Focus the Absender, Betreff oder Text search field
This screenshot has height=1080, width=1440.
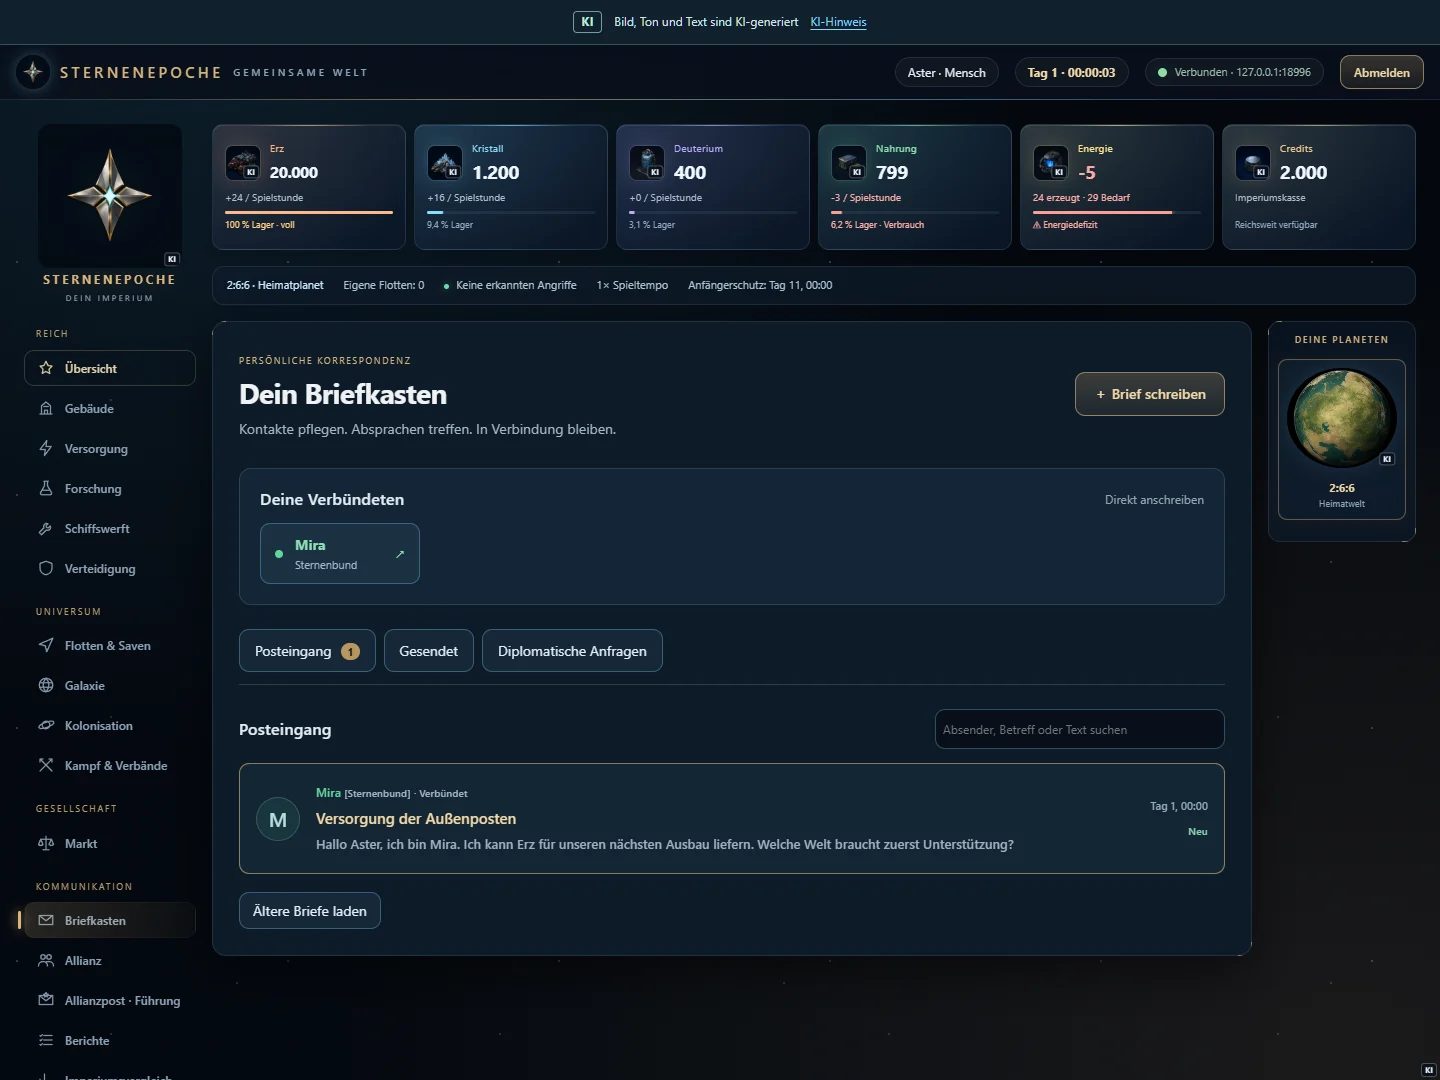(1080, 729)
